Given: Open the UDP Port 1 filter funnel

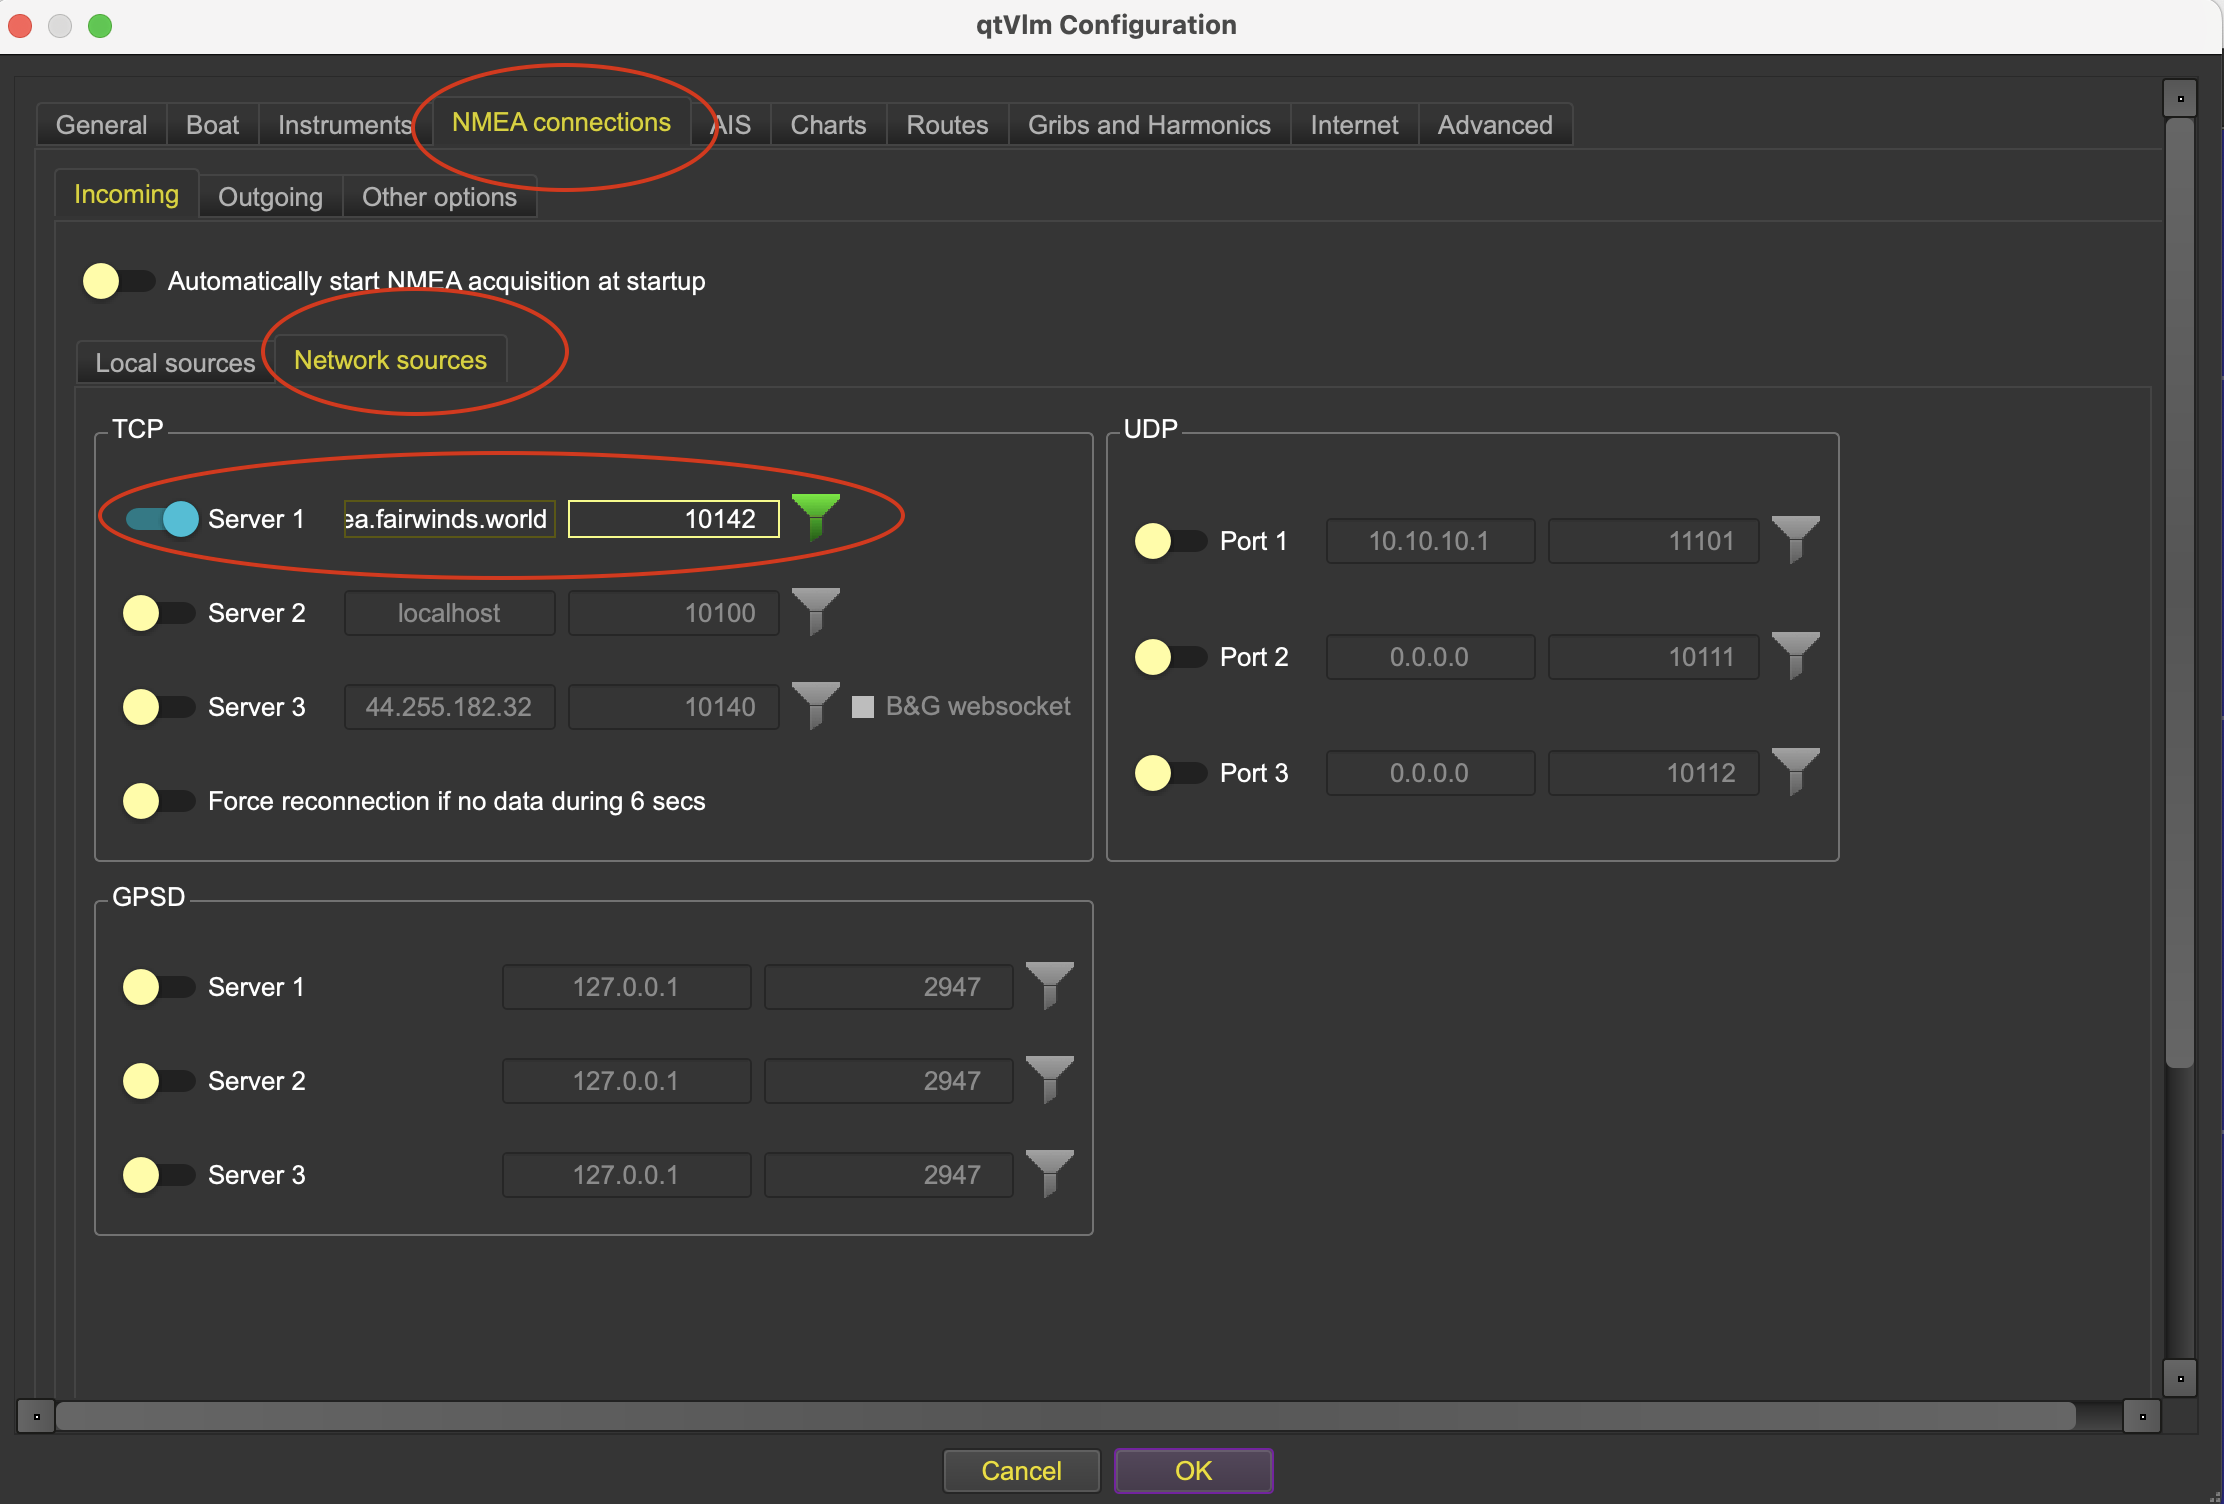Looking at the screenshot, I should point(1795,538).
